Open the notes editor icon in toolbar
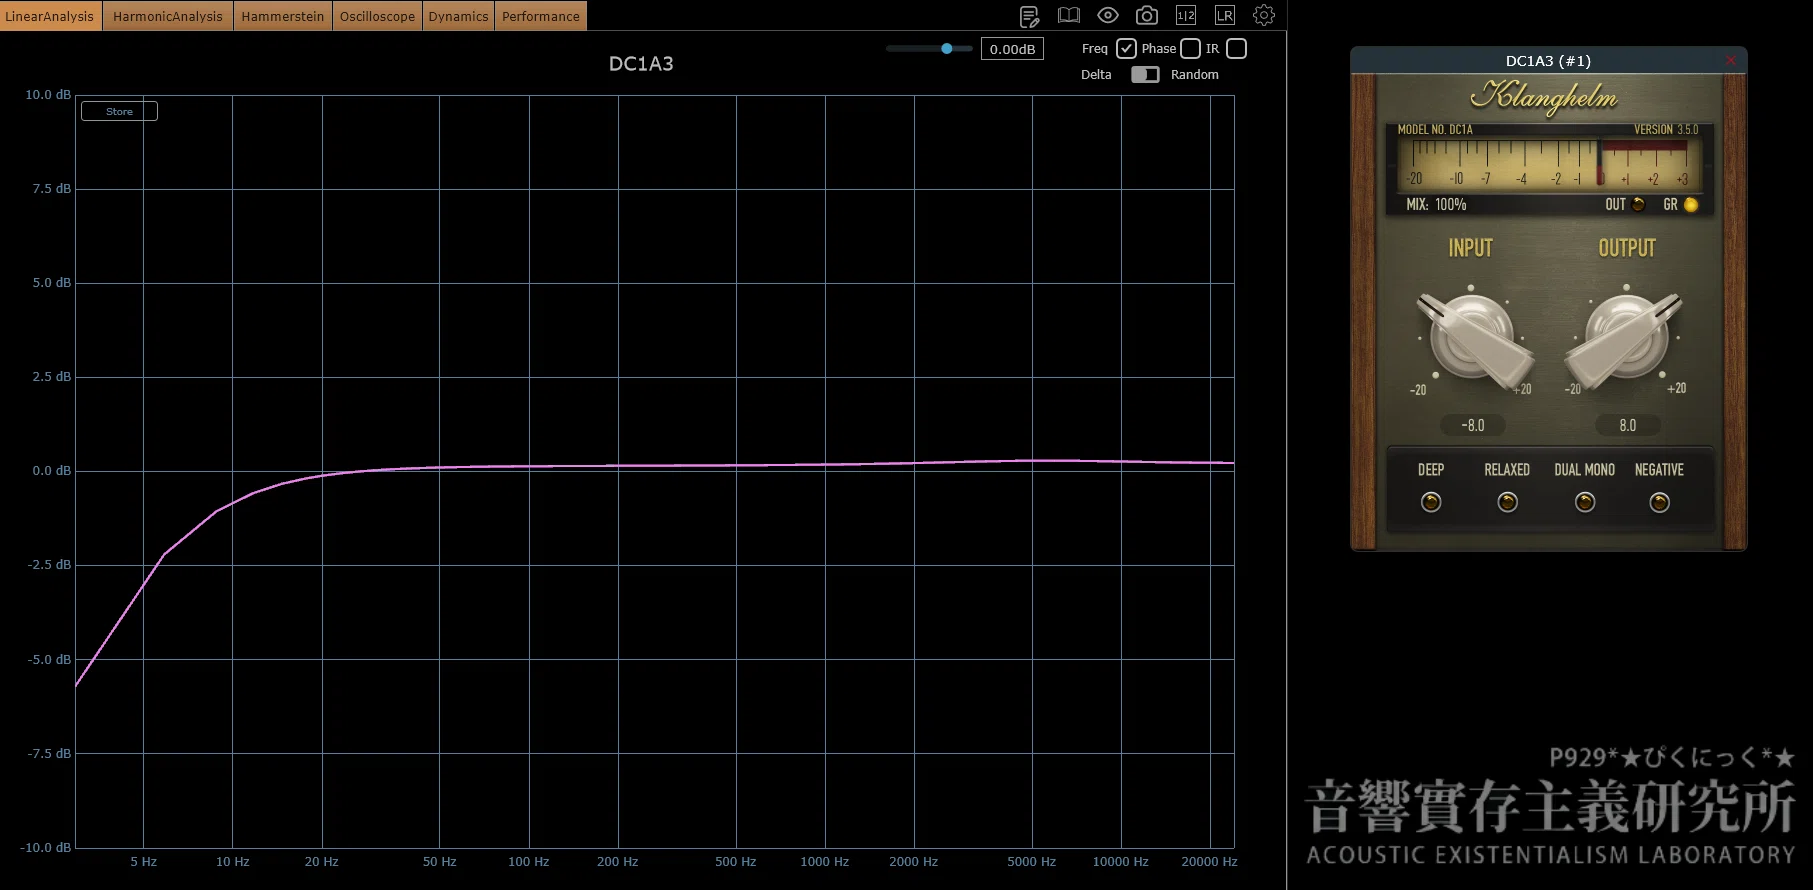The width and height of the screenshot is (1813, 890). [x=1029, y=16]
